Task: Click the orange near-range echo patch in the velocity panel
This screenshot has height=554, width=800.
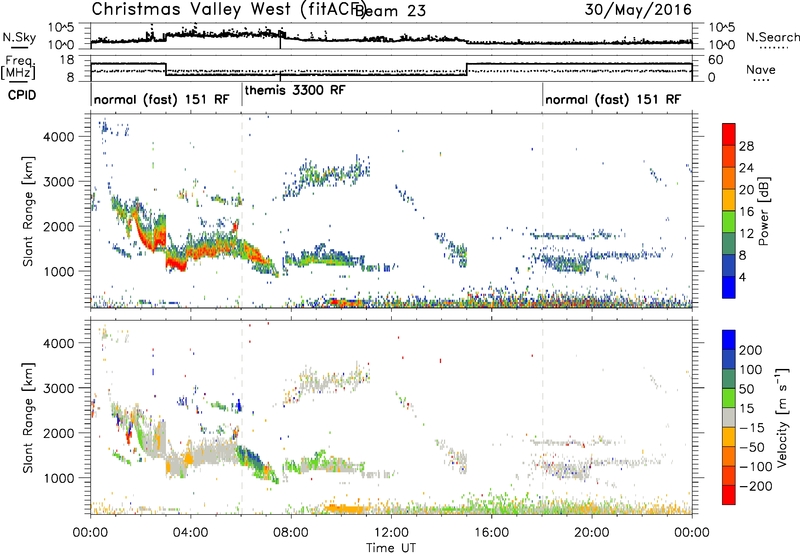Action: coord(344,508)
